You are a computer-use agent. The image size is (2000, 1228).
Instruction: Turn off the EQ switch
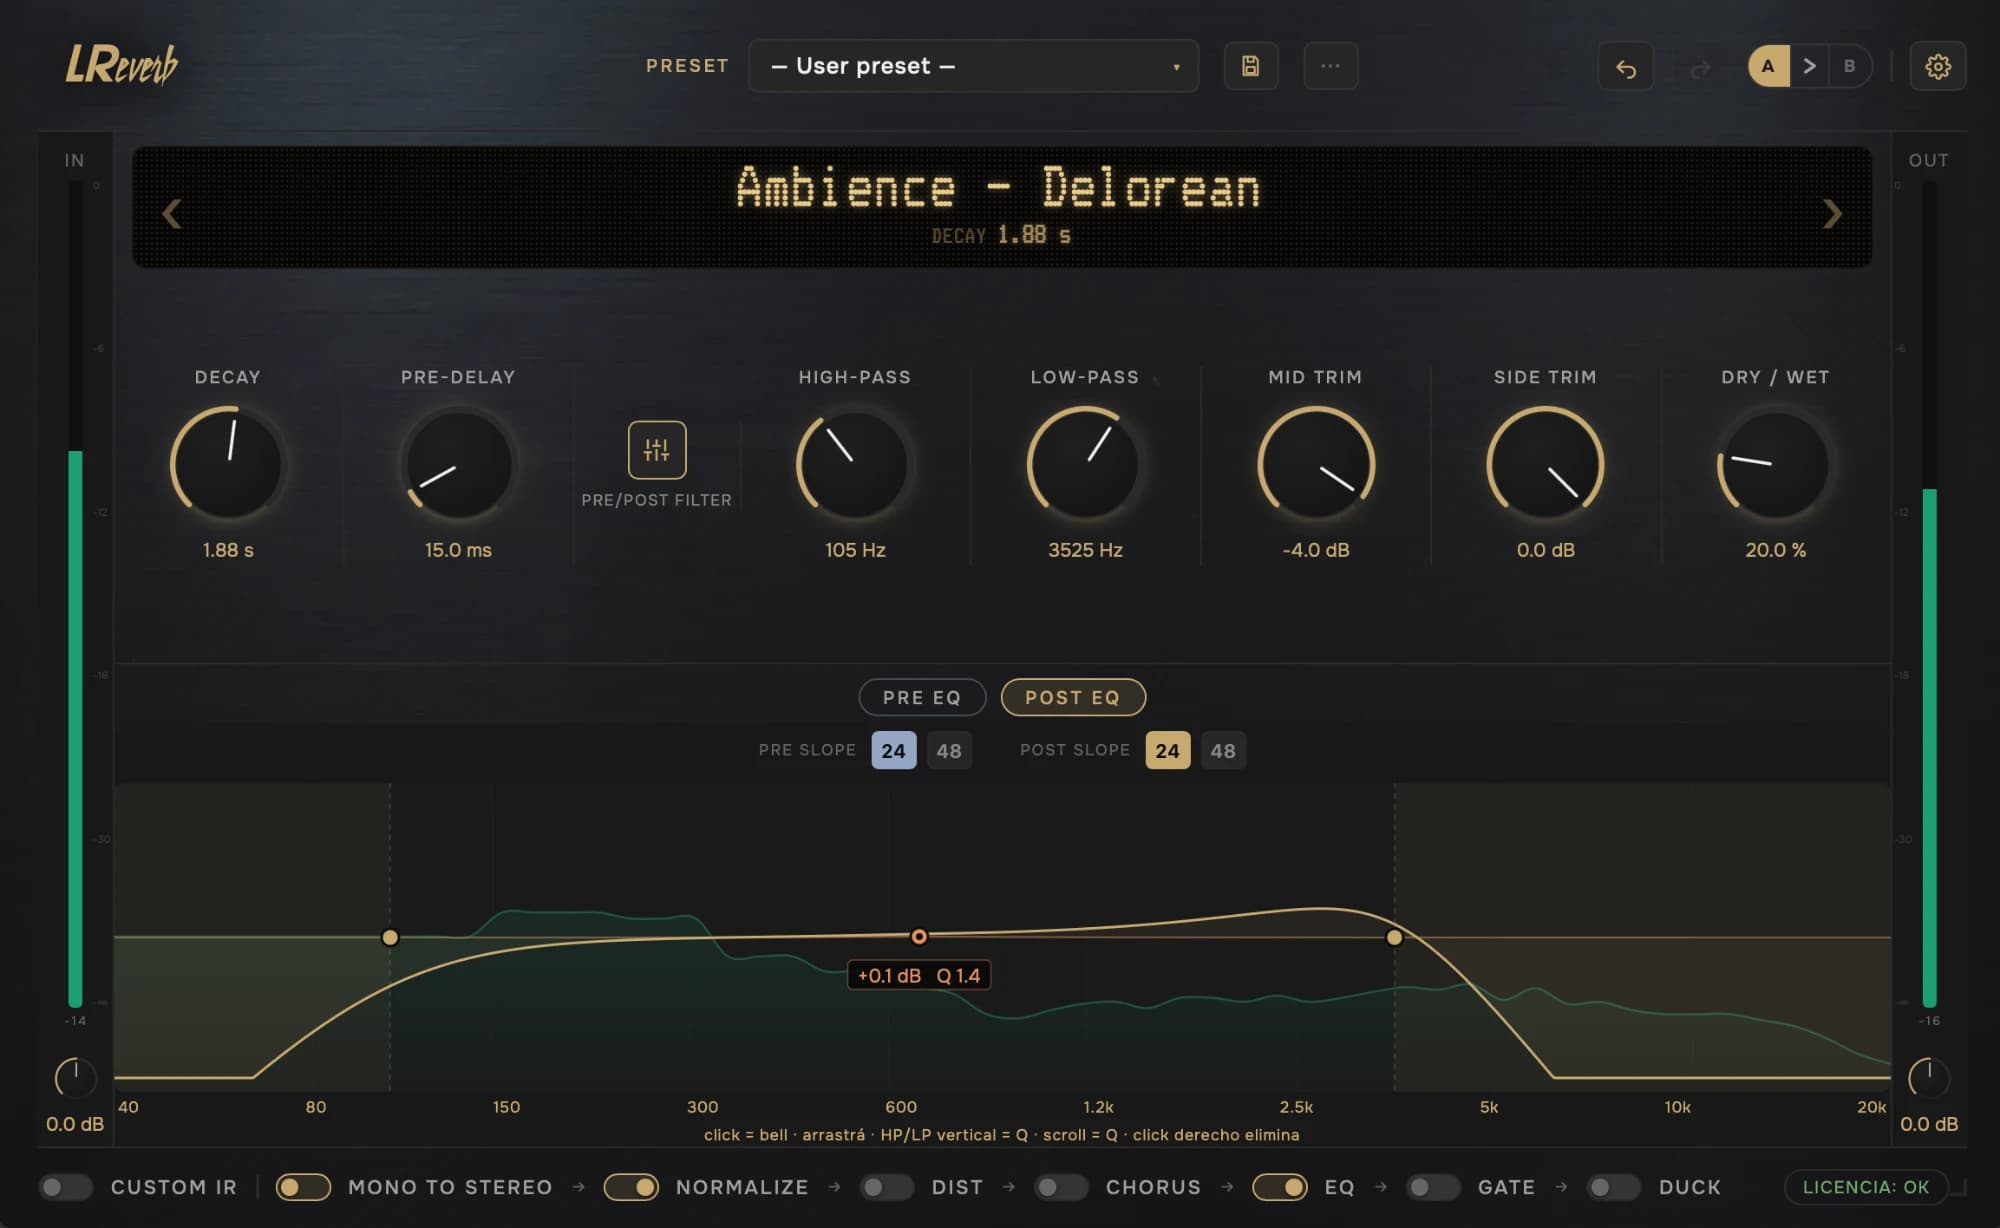(x=1280, y=1187)
